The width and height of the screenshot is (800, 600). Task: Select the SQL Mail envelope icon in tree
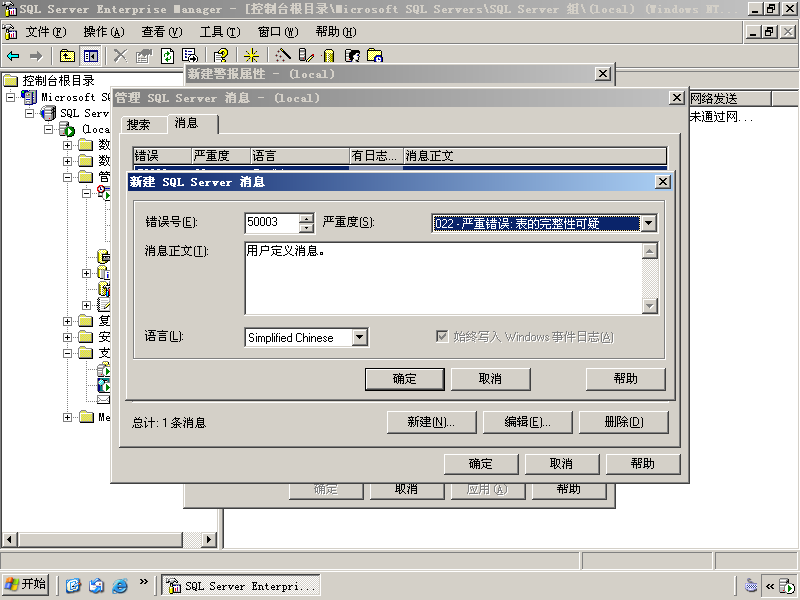(104, 399)
